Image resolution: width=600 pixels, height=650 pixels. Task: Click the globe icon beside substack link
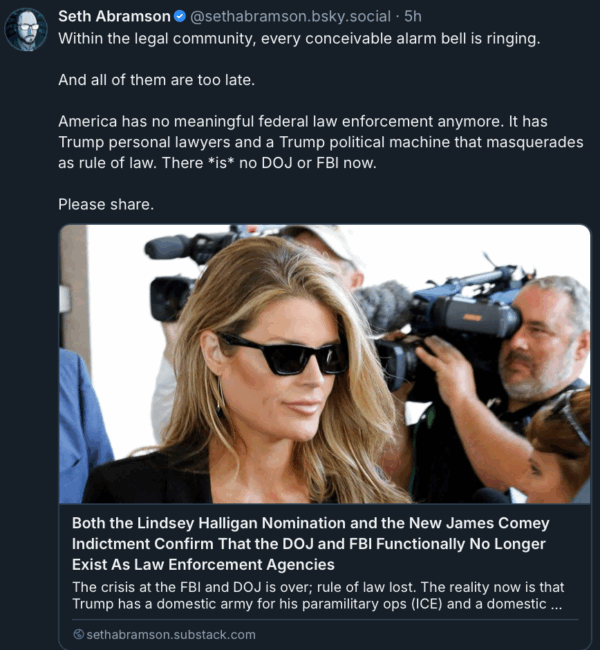pyautogui.click(x=78, y=634)
